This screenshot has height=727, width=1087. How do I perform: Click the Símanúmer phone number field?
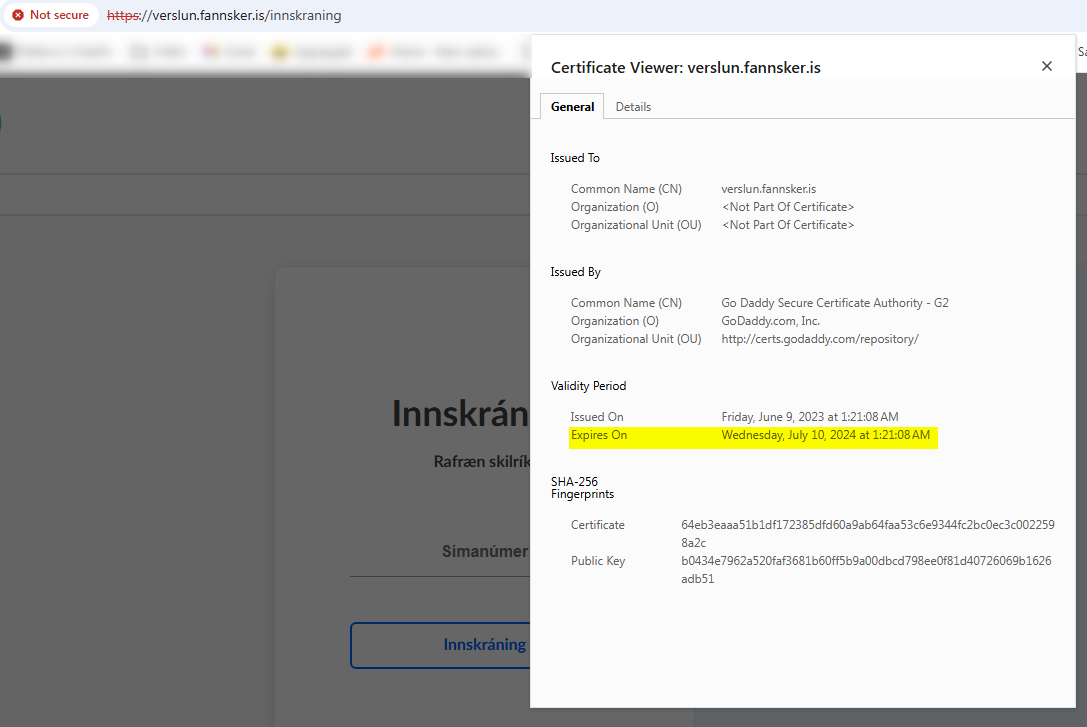coord(440,552)
